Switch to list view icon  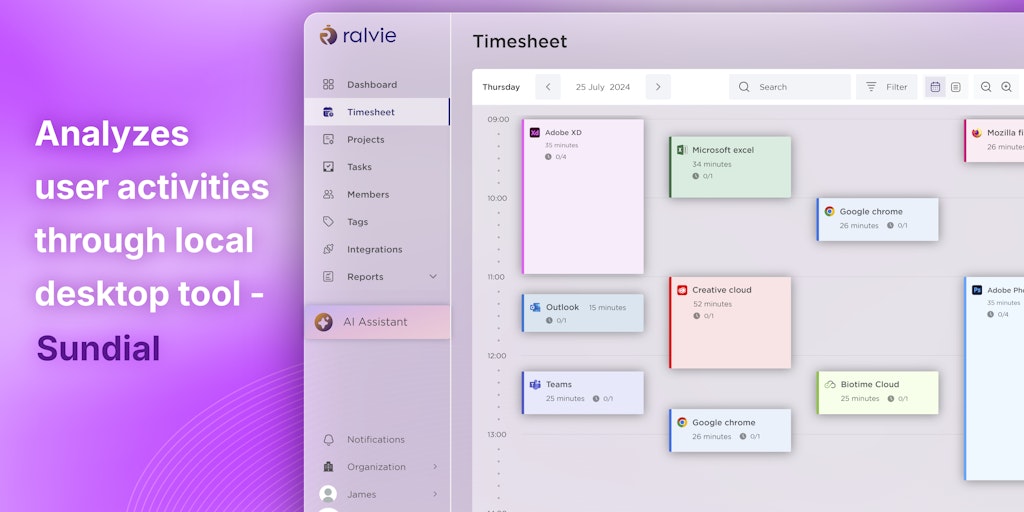[955, 87]
